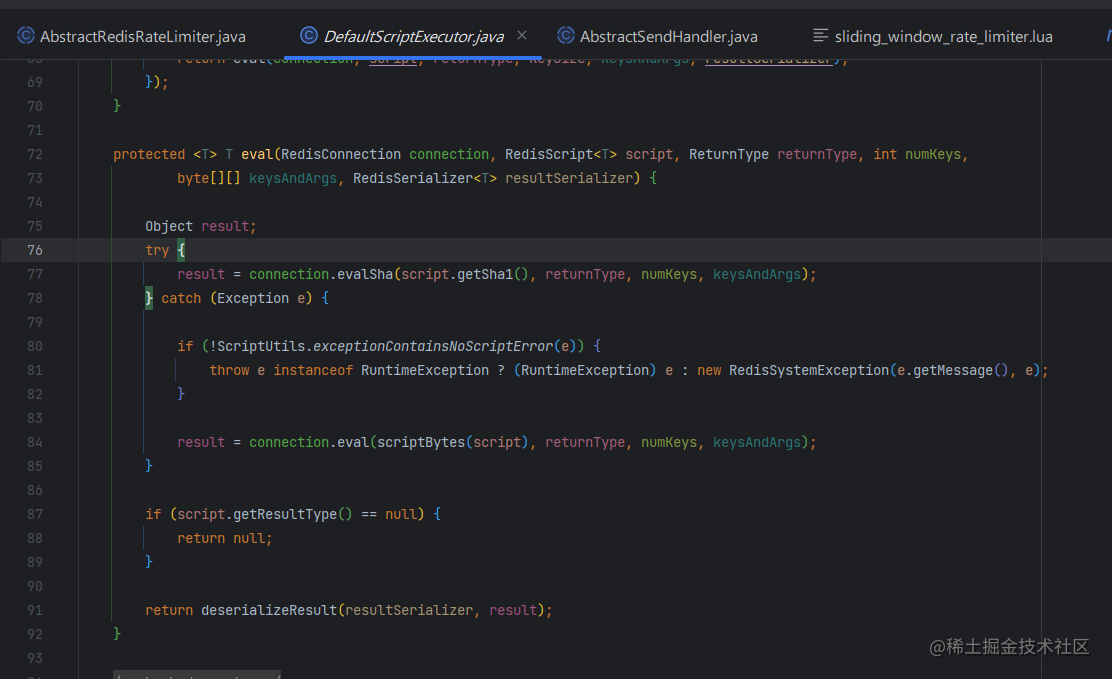
Task: Select the DefaultScriptExecutor.java tab
Action: [413, 36]
